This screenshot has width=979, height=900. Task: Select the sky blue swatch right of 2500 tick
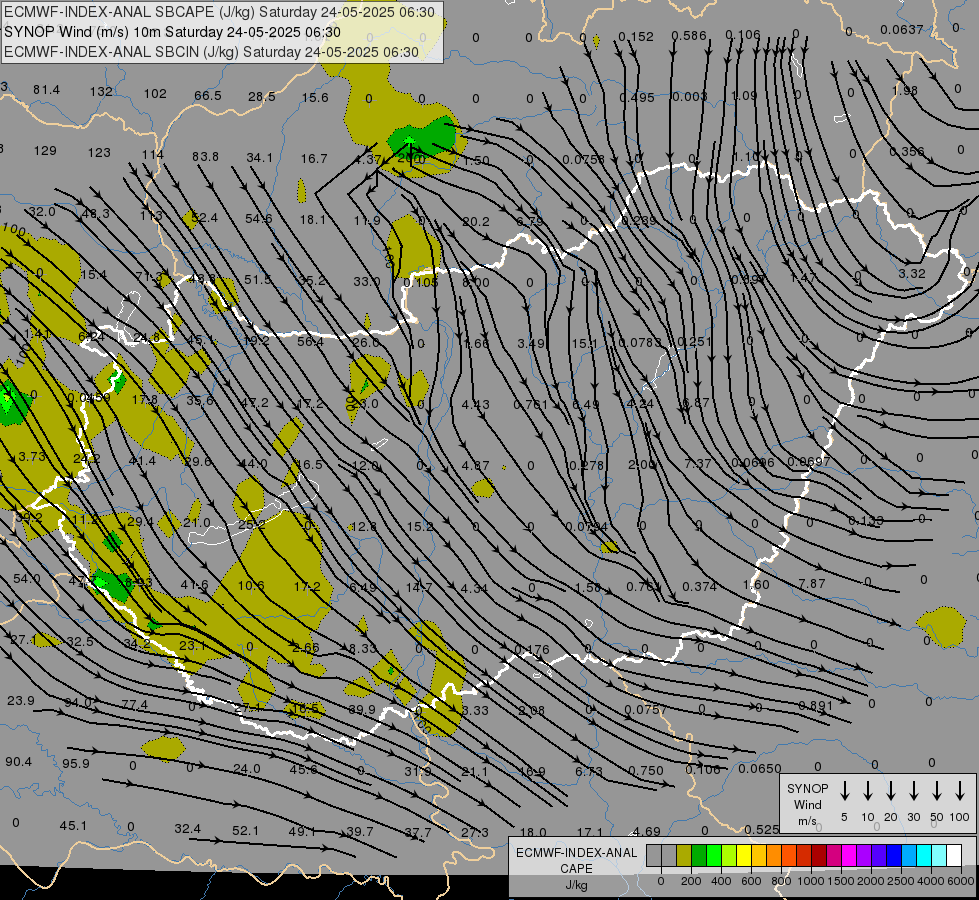pos(908,855)
